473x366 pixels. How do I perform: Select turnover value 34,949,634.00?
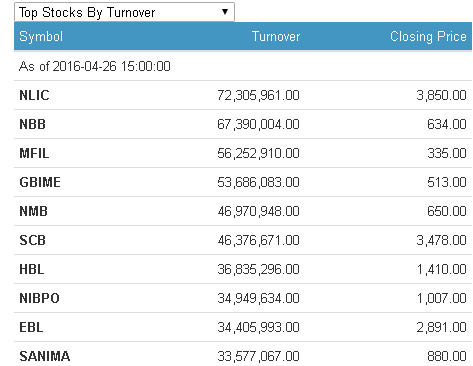[258, 298]
